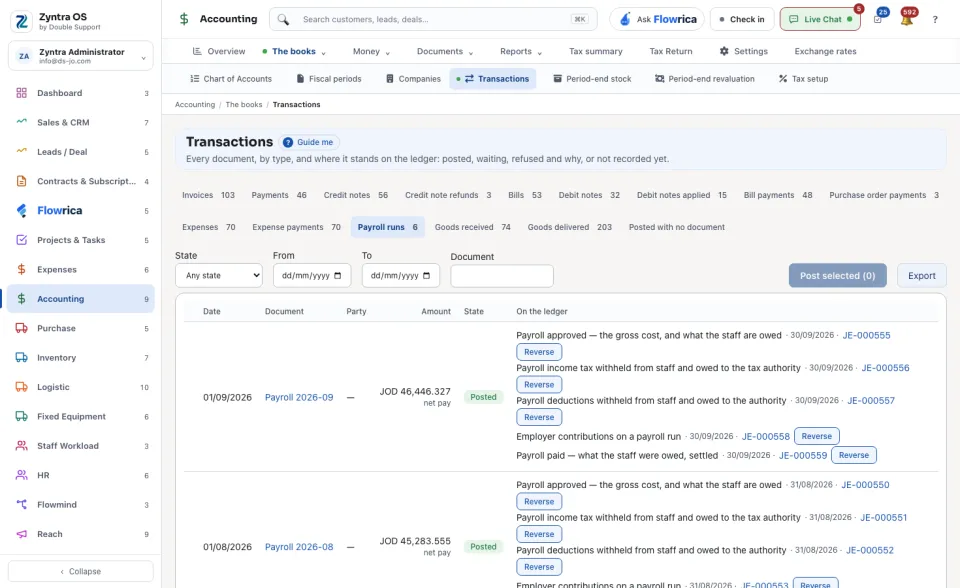The height and width of the screenshot is (588, 960).
Task: Open the Staff Workload sidebar icon
Action: (x=21, y=445)
